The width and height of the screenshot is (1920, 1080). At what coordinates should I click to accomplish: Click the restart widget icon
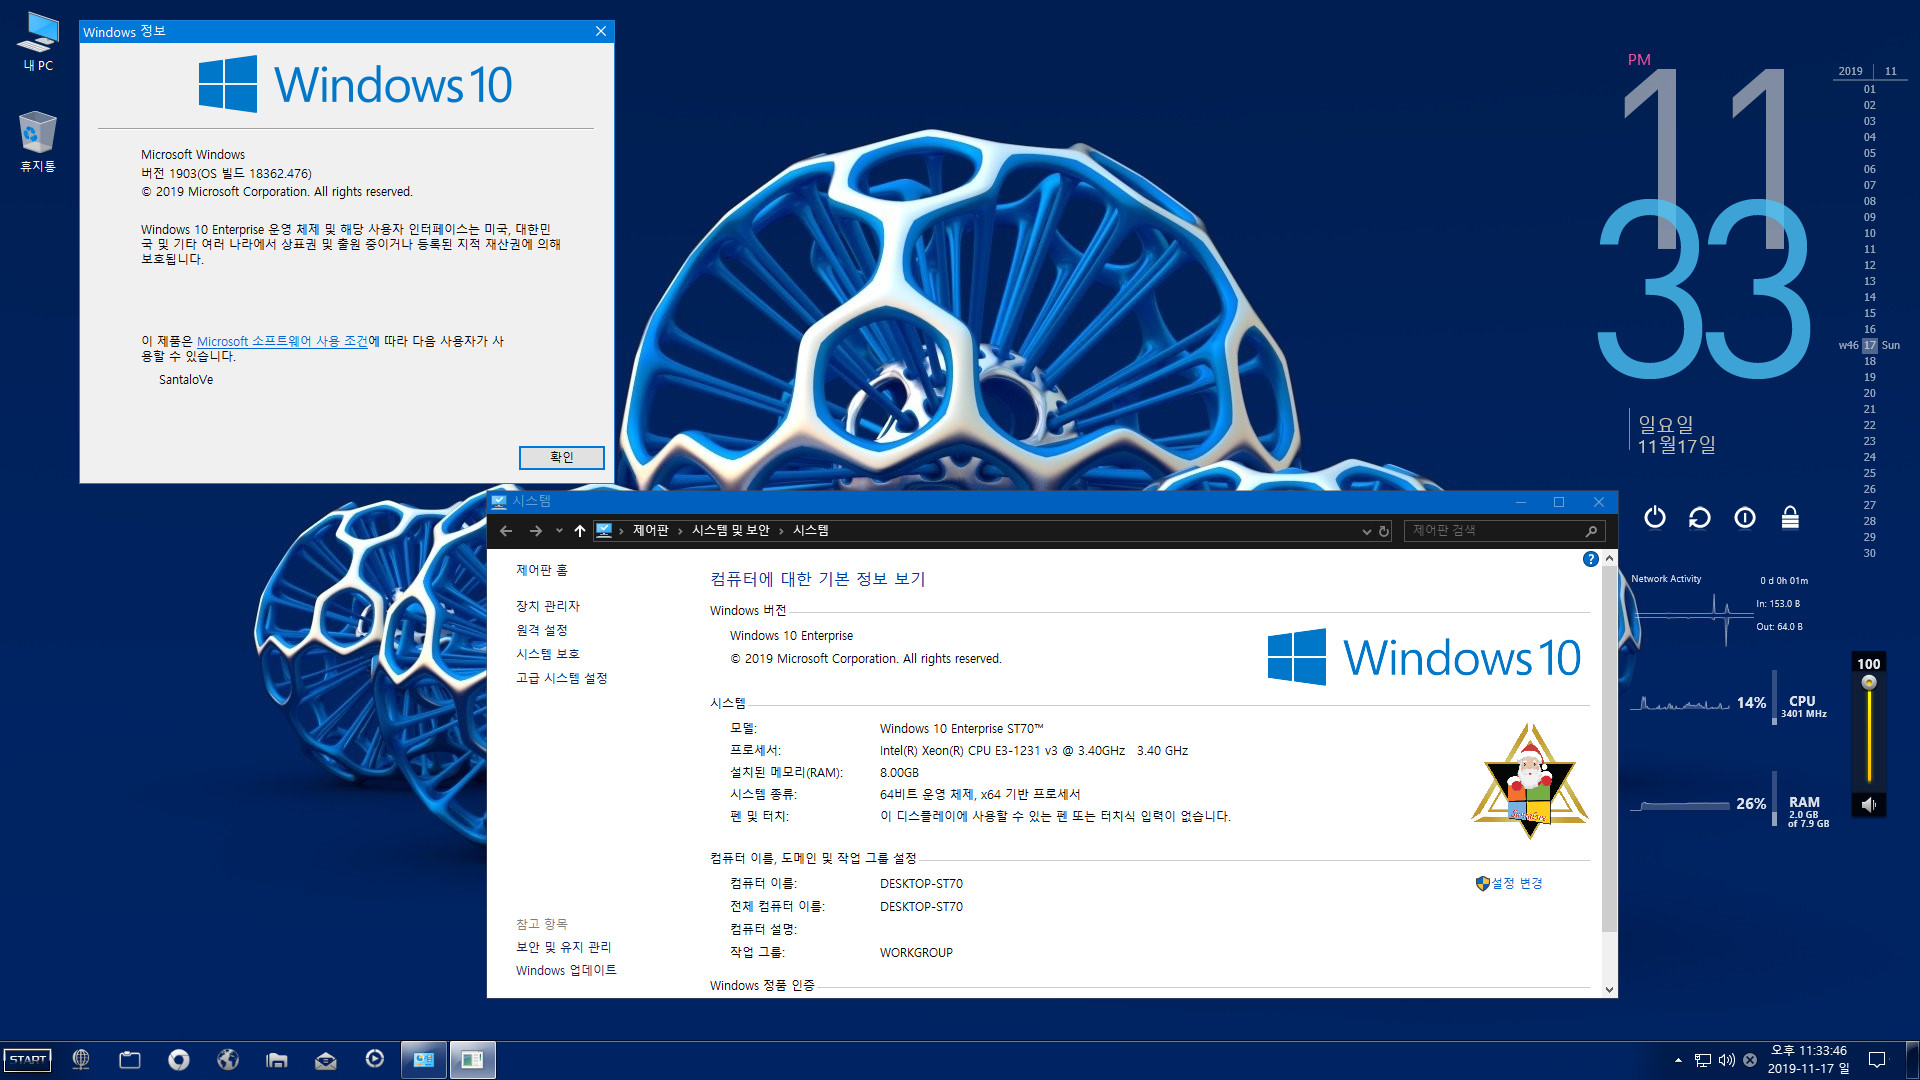point(1699,517)
